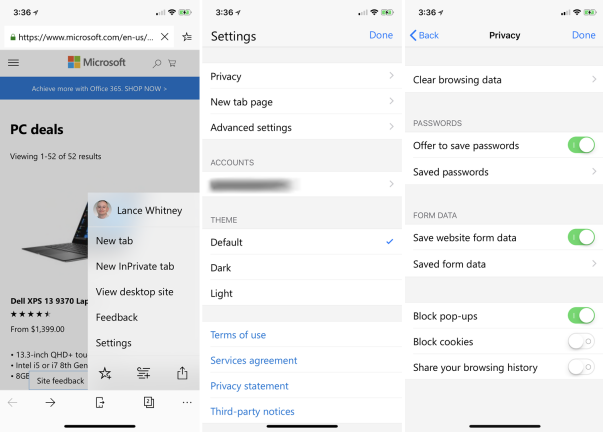The image size is (603, 432).
Task: Select the Dark theme
Action: click(302, 267)
